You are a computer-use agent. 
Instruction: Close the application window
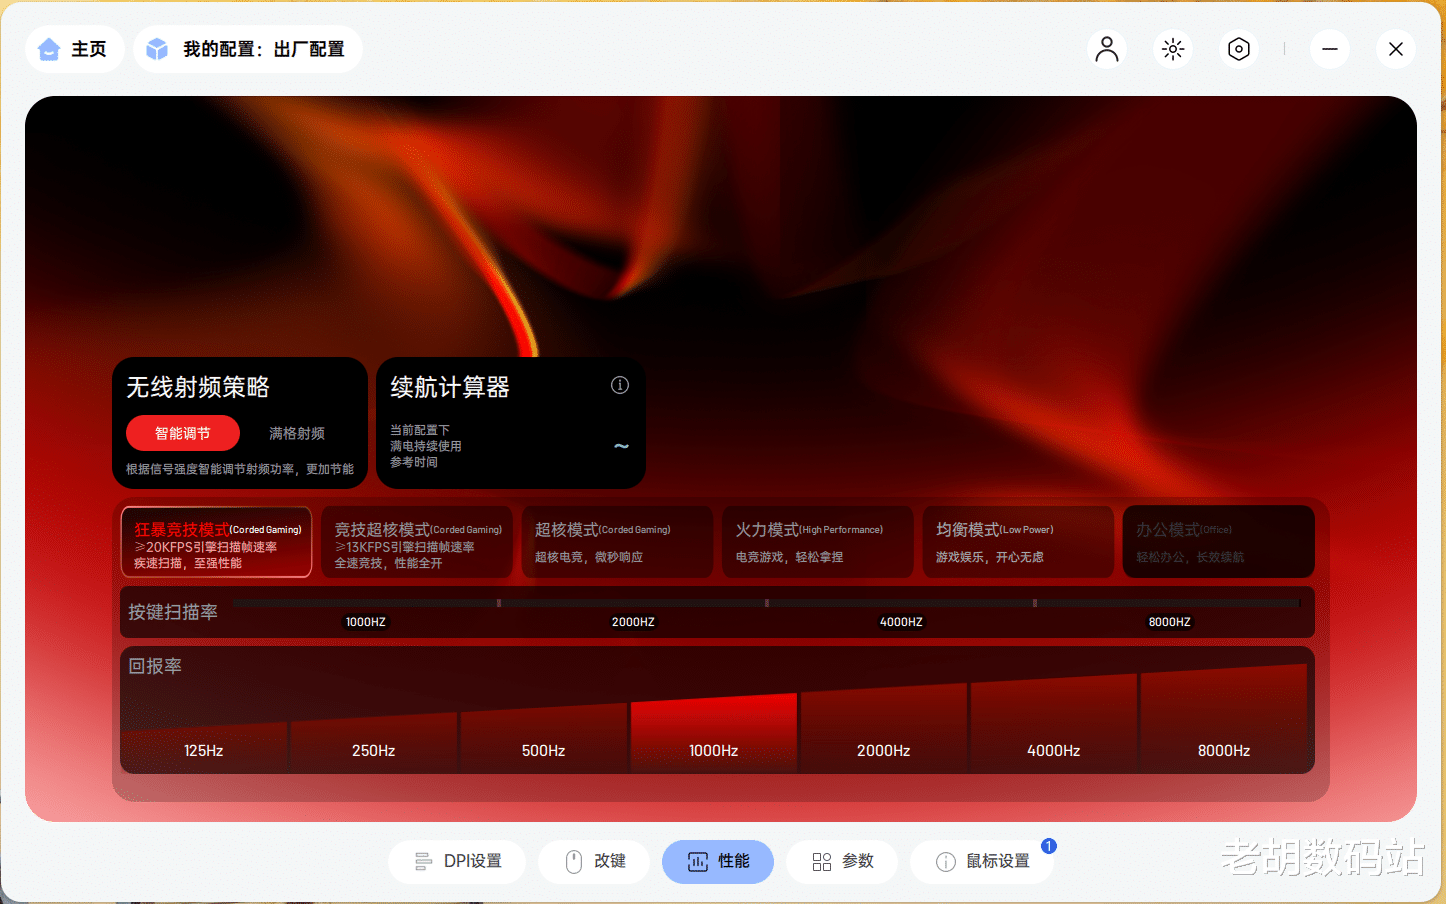(1396, 49)
